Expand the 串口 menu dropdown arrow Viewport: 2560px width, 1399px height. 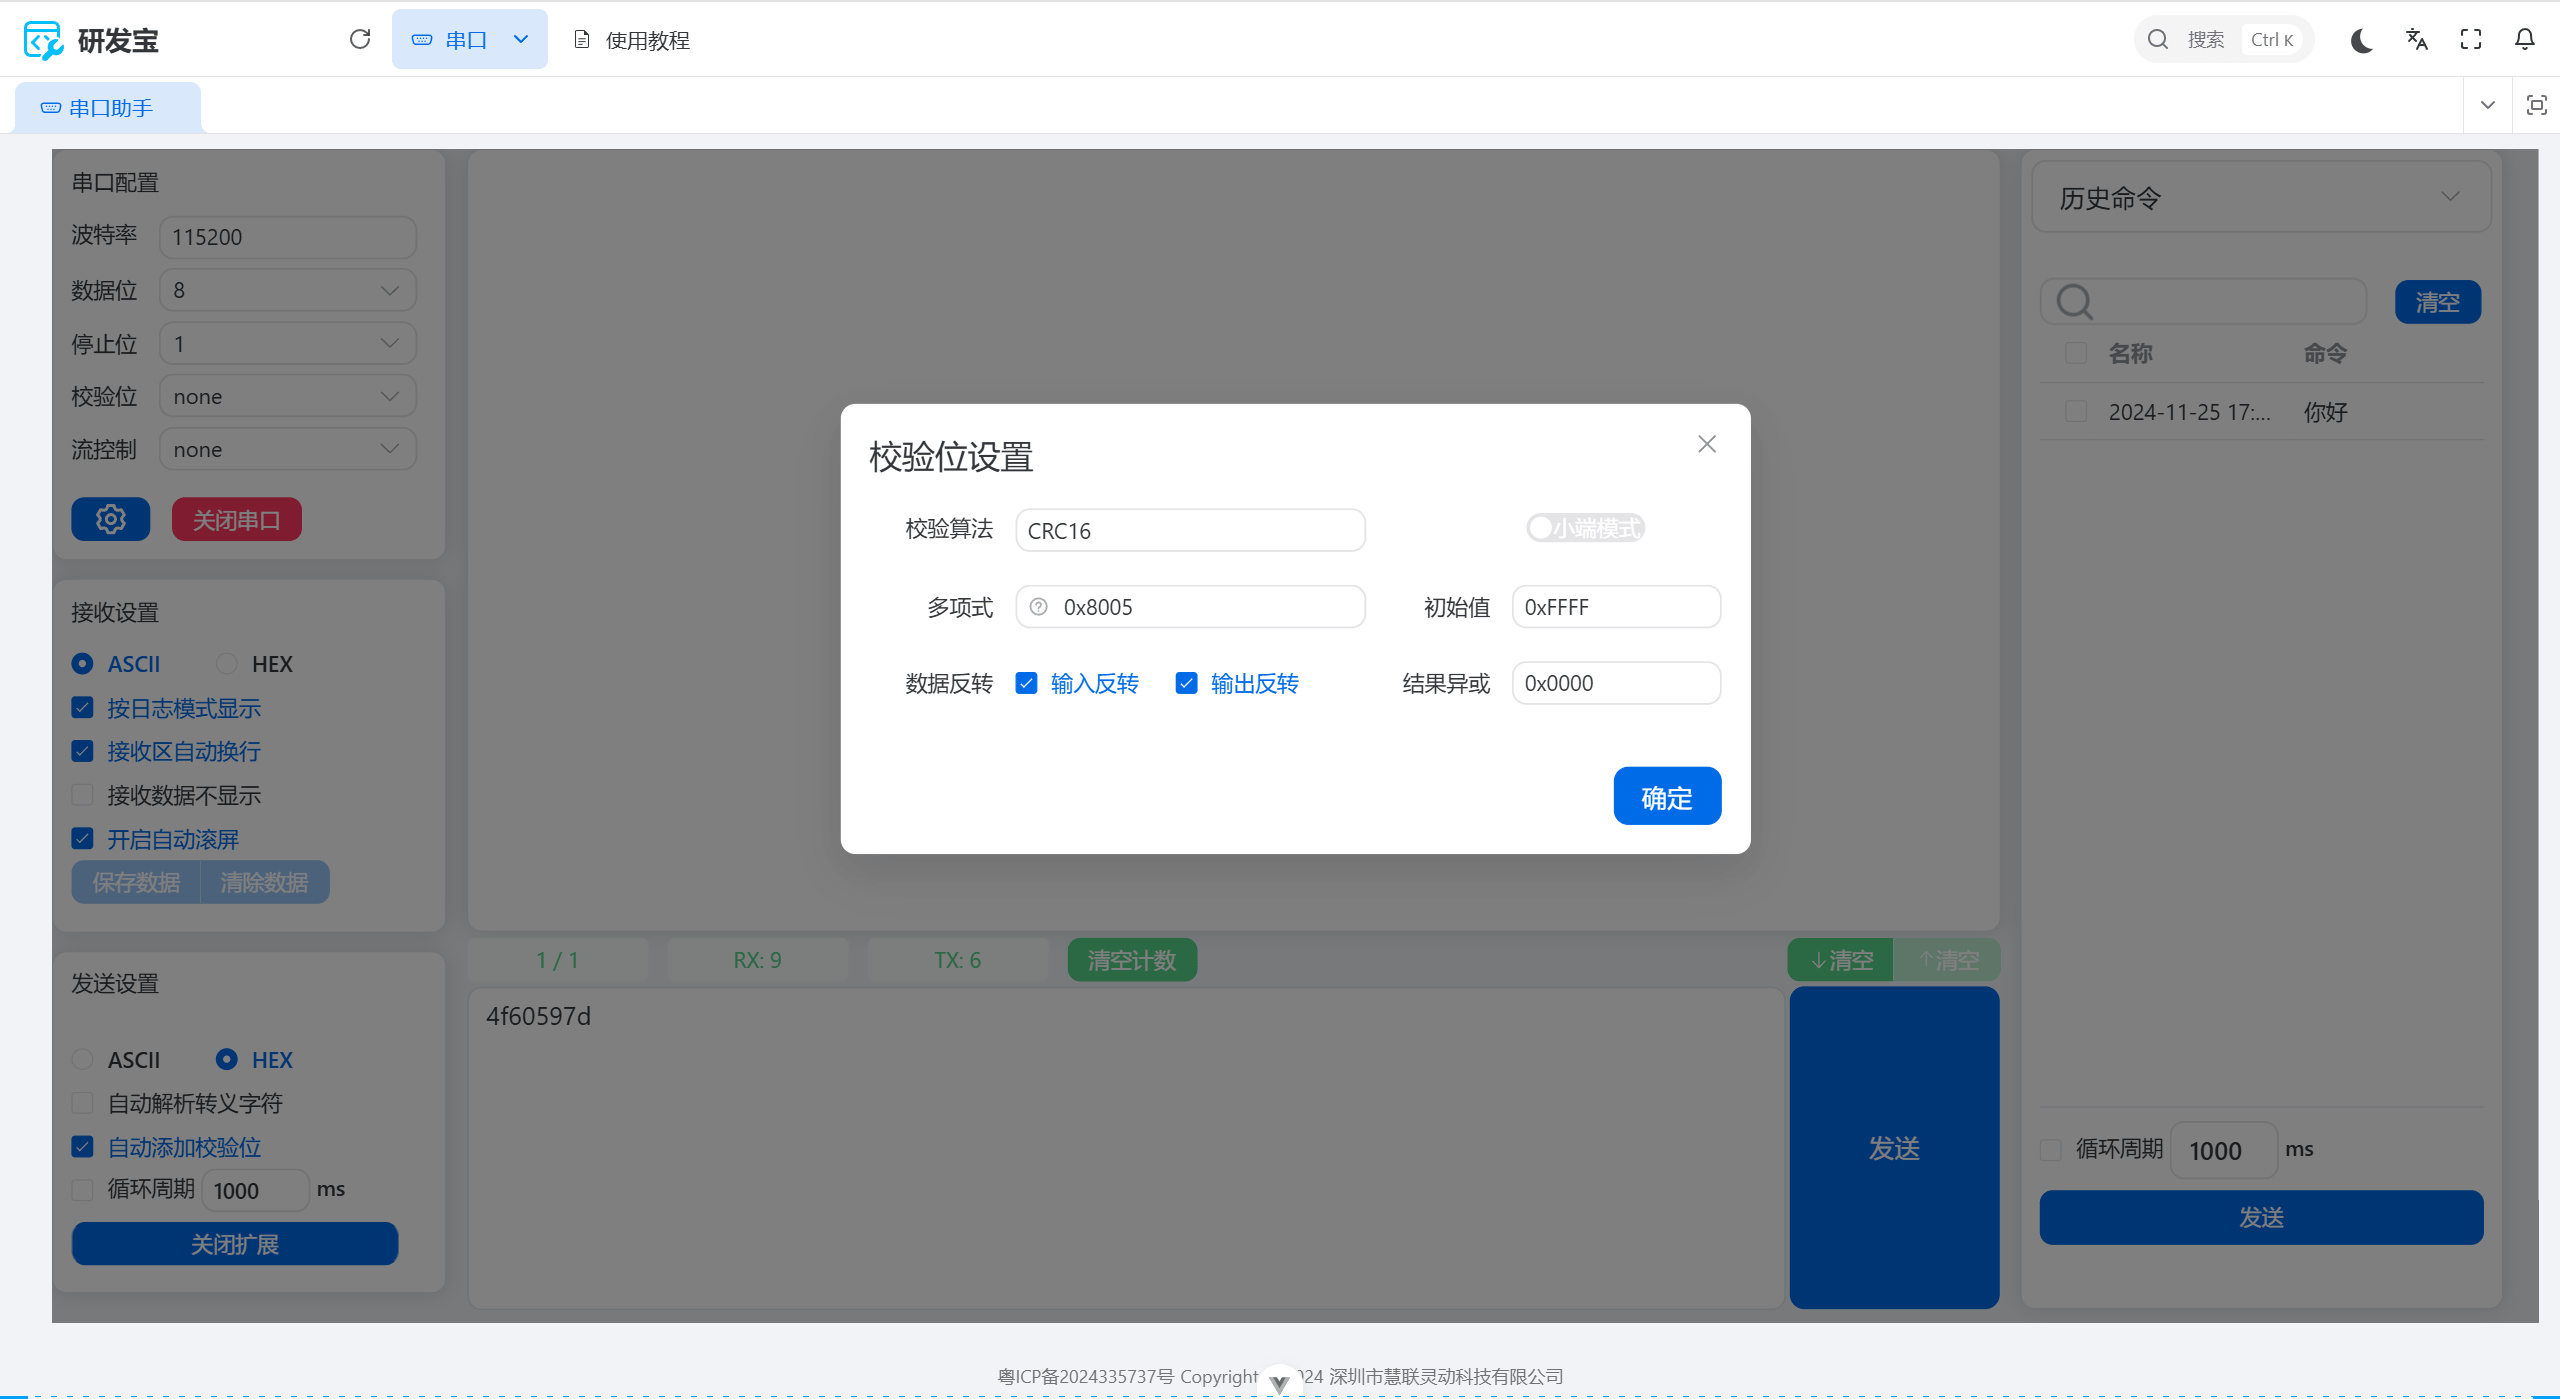(x=521, y=39)
